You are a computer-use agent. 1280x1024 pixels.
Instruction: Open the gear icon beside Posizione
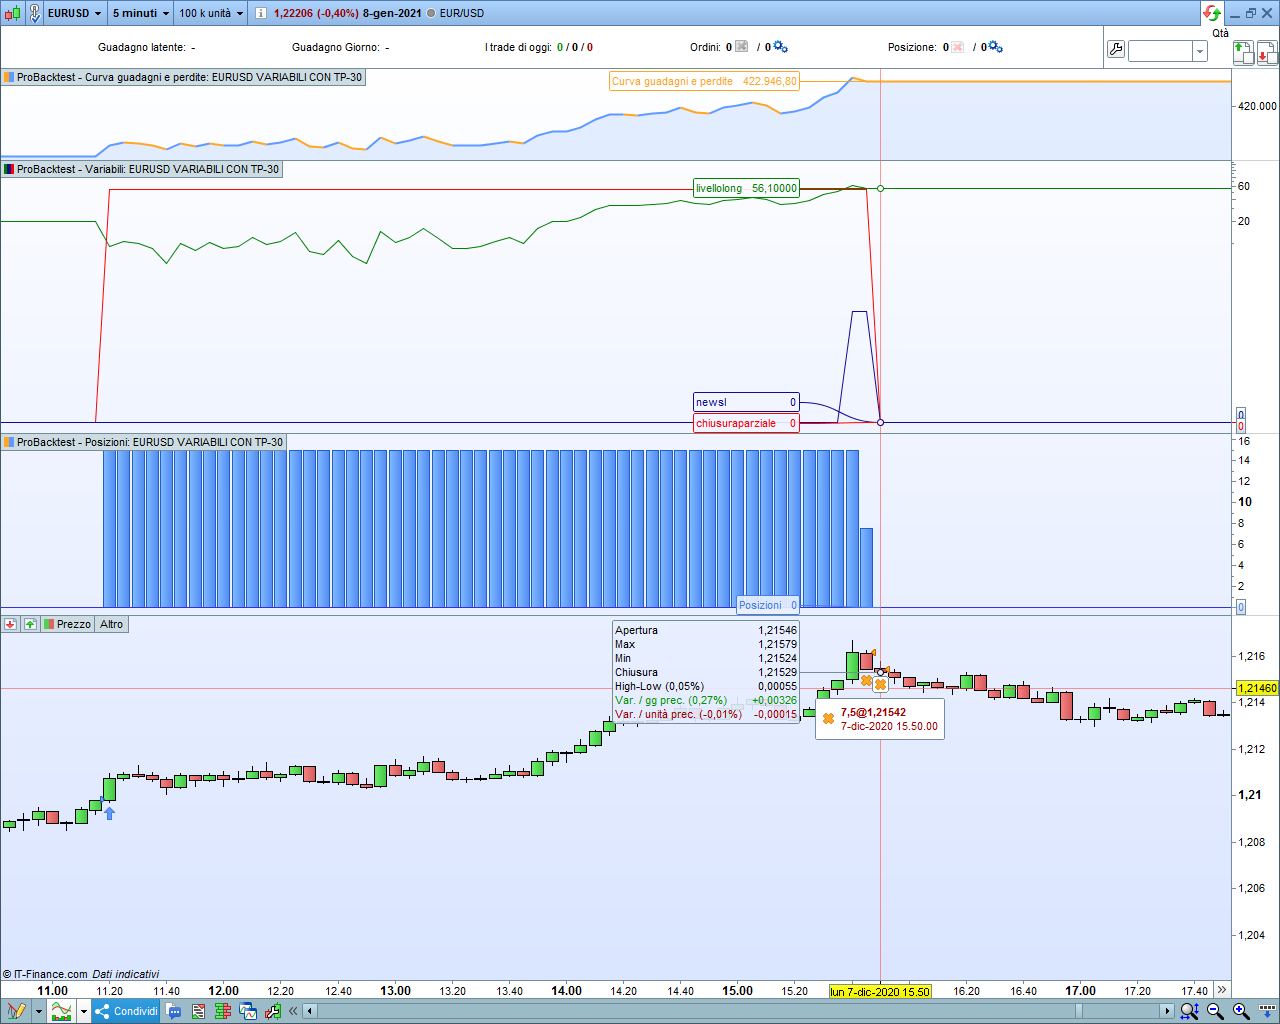[995, 47]
